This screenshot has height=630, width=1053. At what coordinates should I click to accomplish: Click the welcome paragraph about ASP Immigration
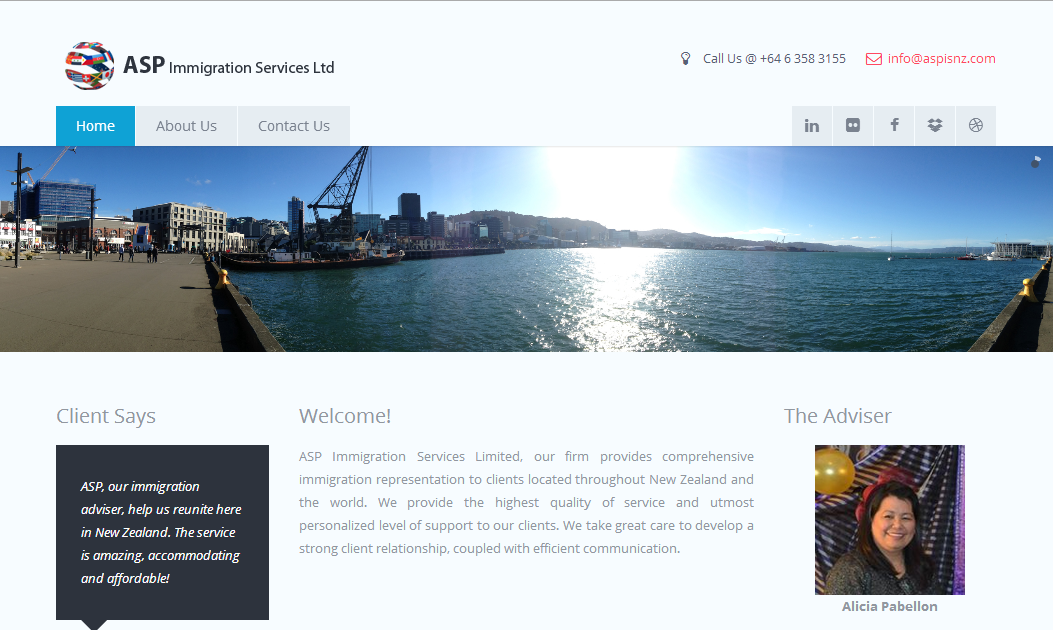click(526, 502)
